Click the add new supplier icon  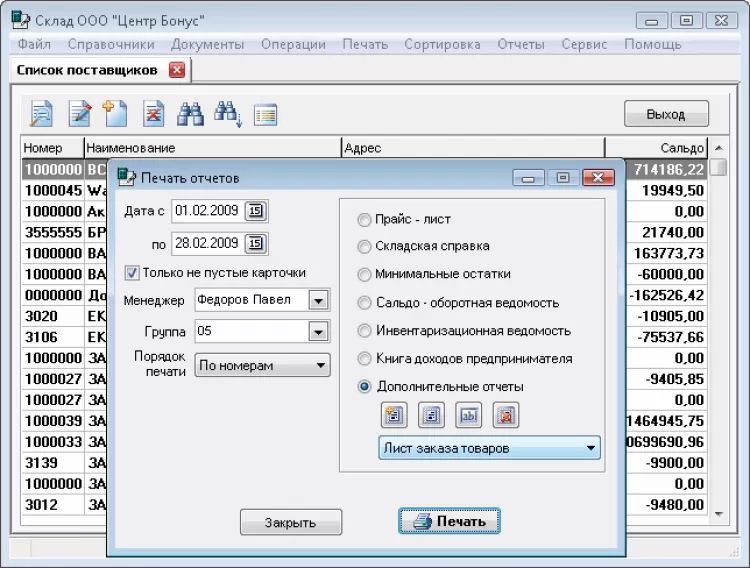[x=115, y=113]
